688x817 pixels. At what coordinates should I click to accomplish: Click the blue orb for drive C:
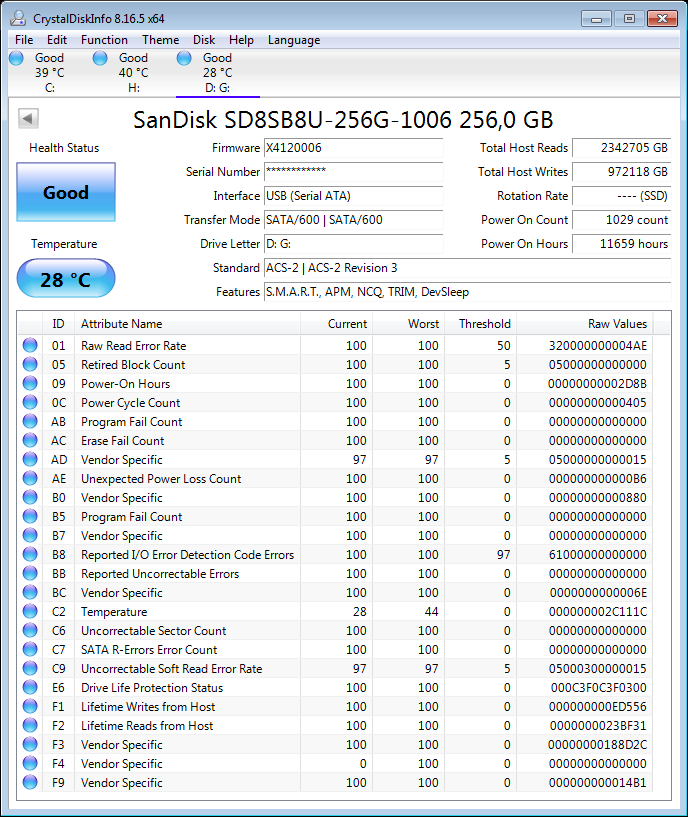tap(17, 58)
